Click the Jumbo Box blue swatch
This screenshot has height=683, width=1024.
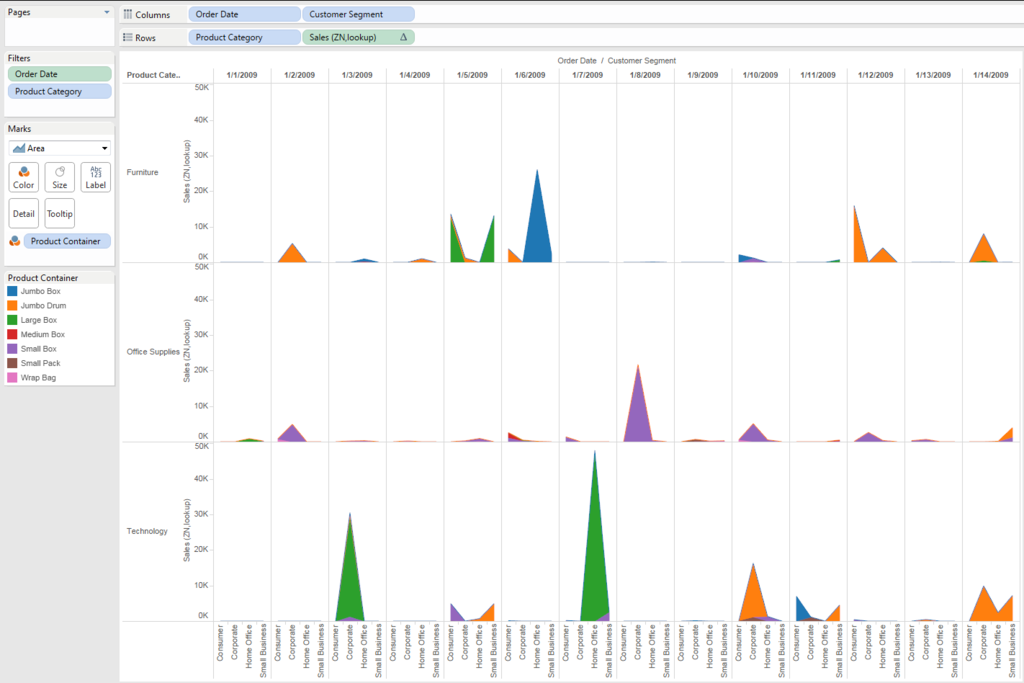[x=12, y=291]
